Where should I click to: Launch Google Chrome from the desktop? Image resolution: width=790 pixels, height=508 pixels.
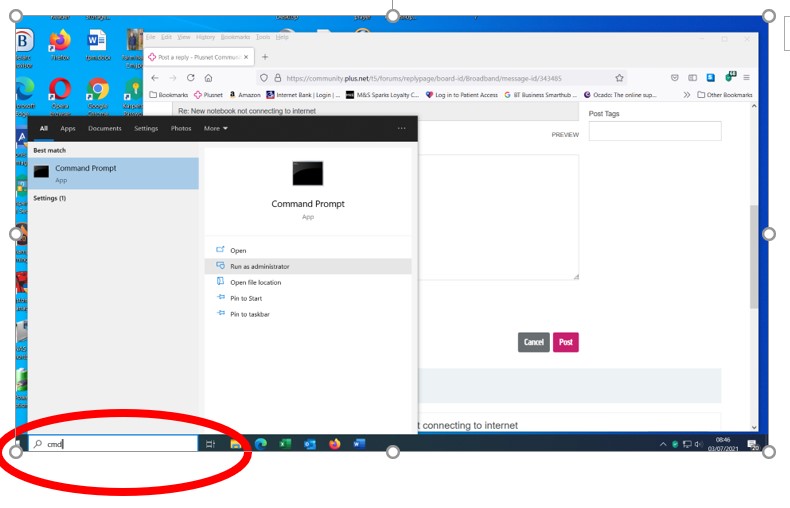click(x=98, y=93)
